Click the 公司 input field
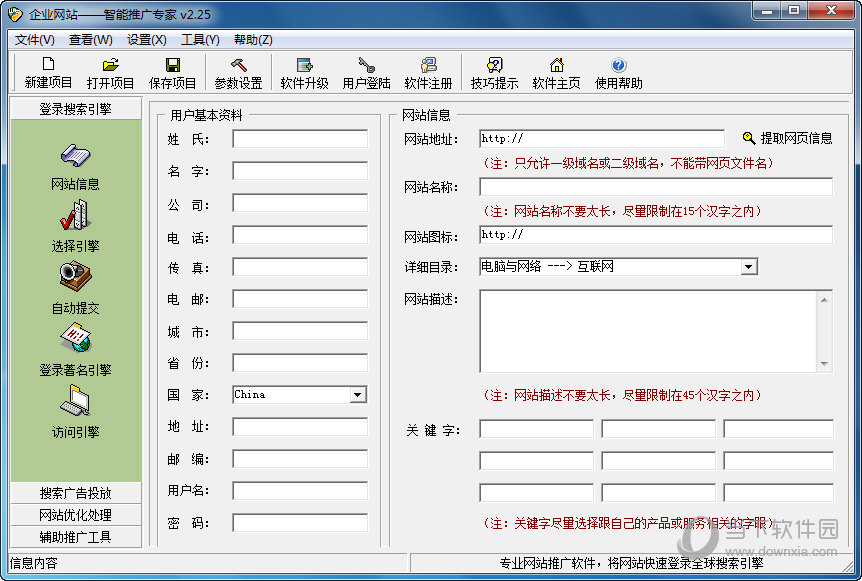This screenshot has height=581, width=862. [300, 203]
